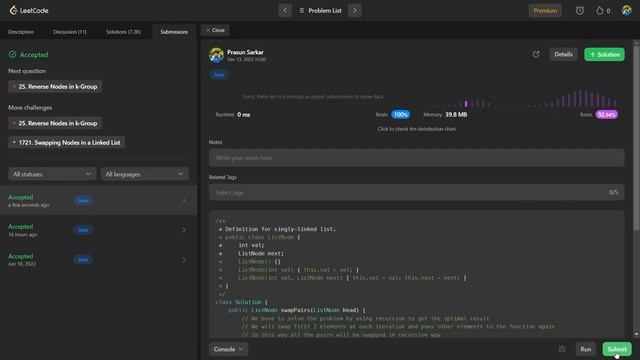This screenshot has width=640, height=360.
Task: Click chevron on Jan 2022 submission row
Action: pyautogui.click(x=184, y=260)
